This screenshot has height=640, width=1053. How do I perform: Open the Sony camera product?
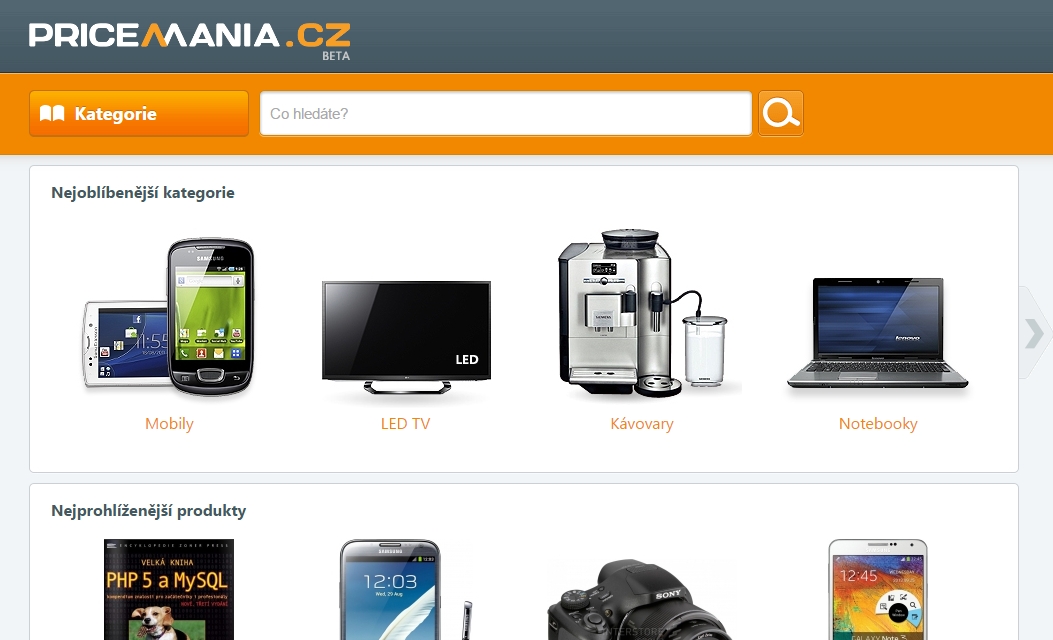tap(641, 599)
